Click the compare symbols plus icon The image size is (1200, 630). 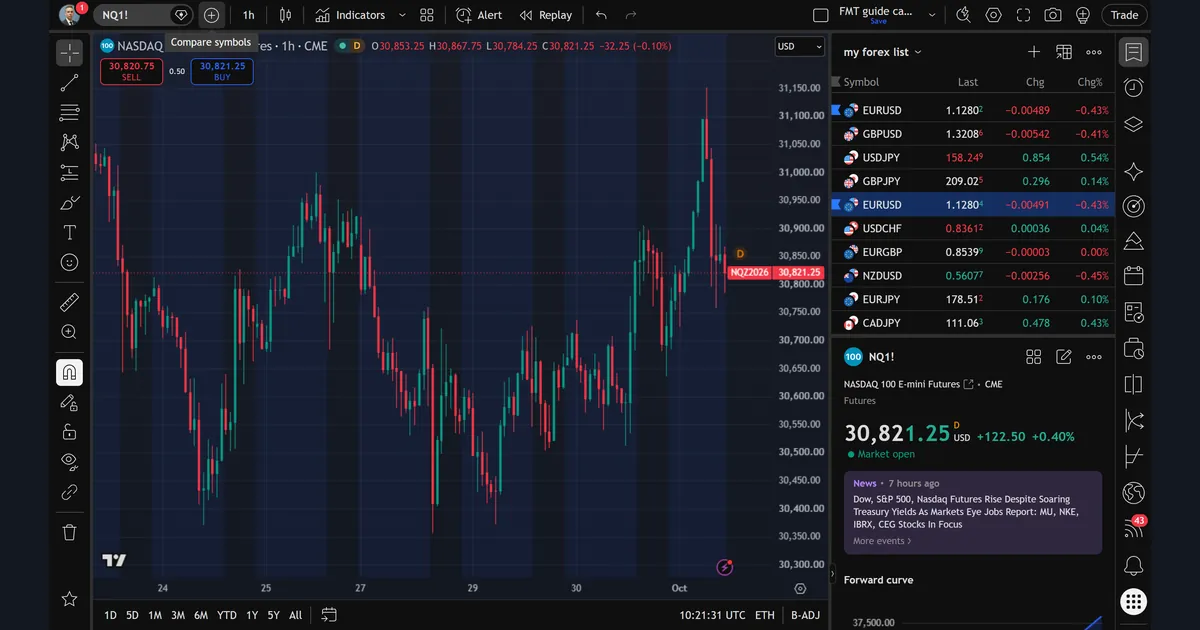tap(211, 15)
